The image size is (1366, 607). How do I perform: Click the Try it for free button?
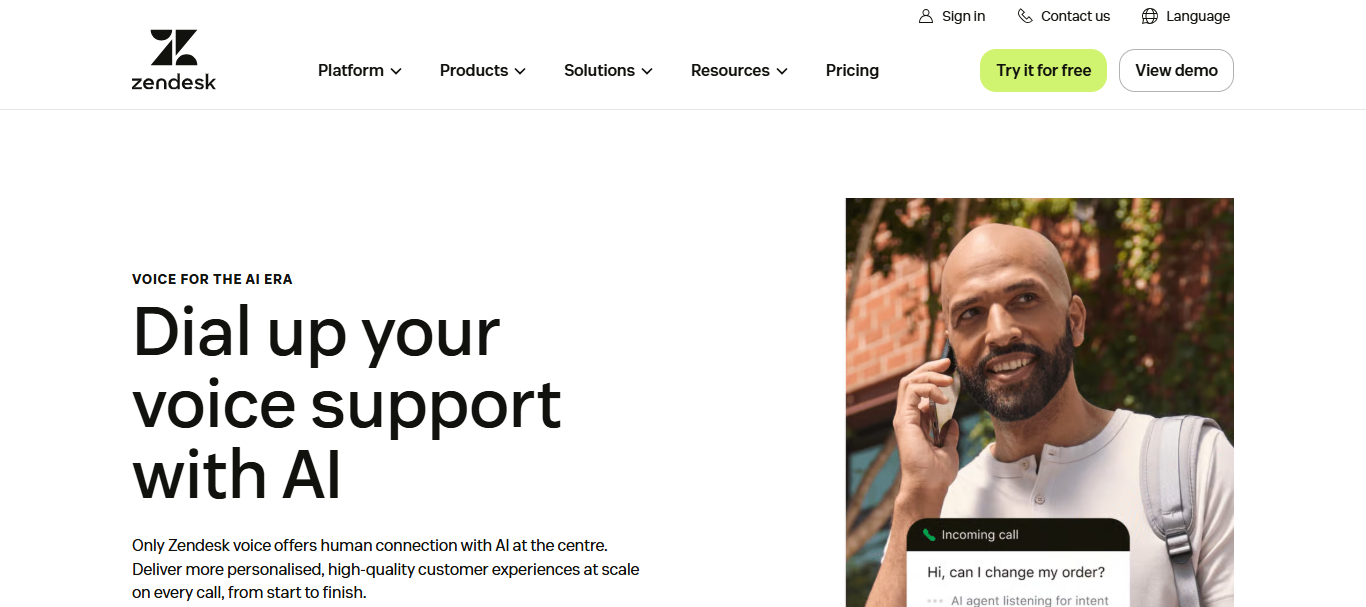pos(1043,70)
